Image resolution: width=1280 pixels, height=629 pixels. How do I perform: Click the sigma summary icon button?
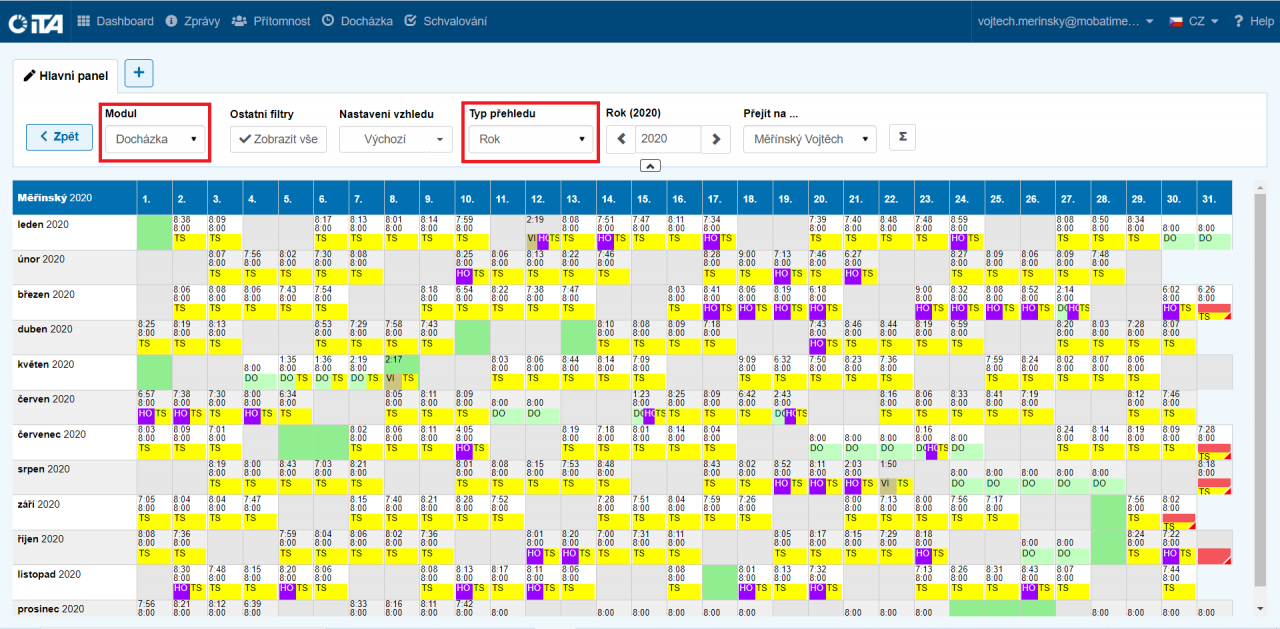pyautogui.click(x=902, y=137)
